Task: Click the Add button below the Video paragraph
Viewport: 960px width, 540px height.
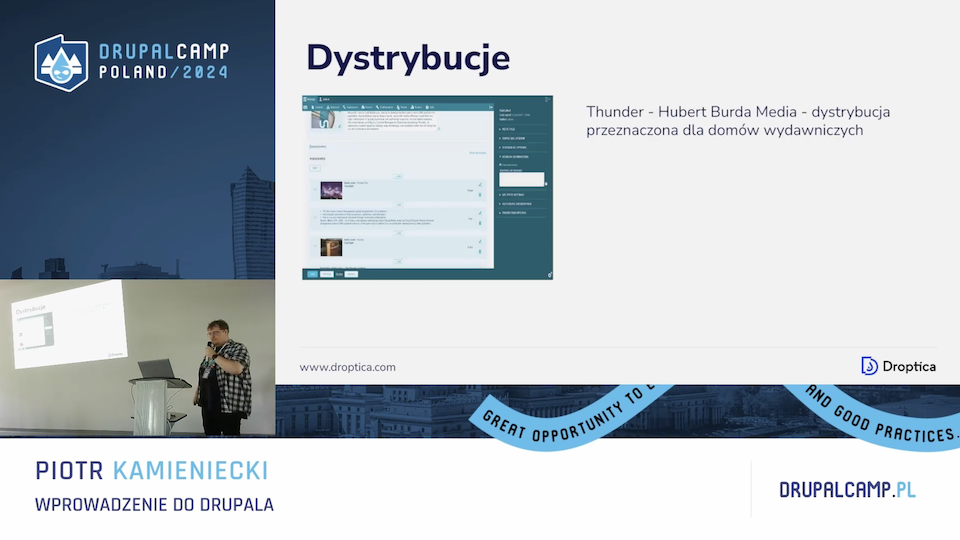Action: click(x=399, y=261)
